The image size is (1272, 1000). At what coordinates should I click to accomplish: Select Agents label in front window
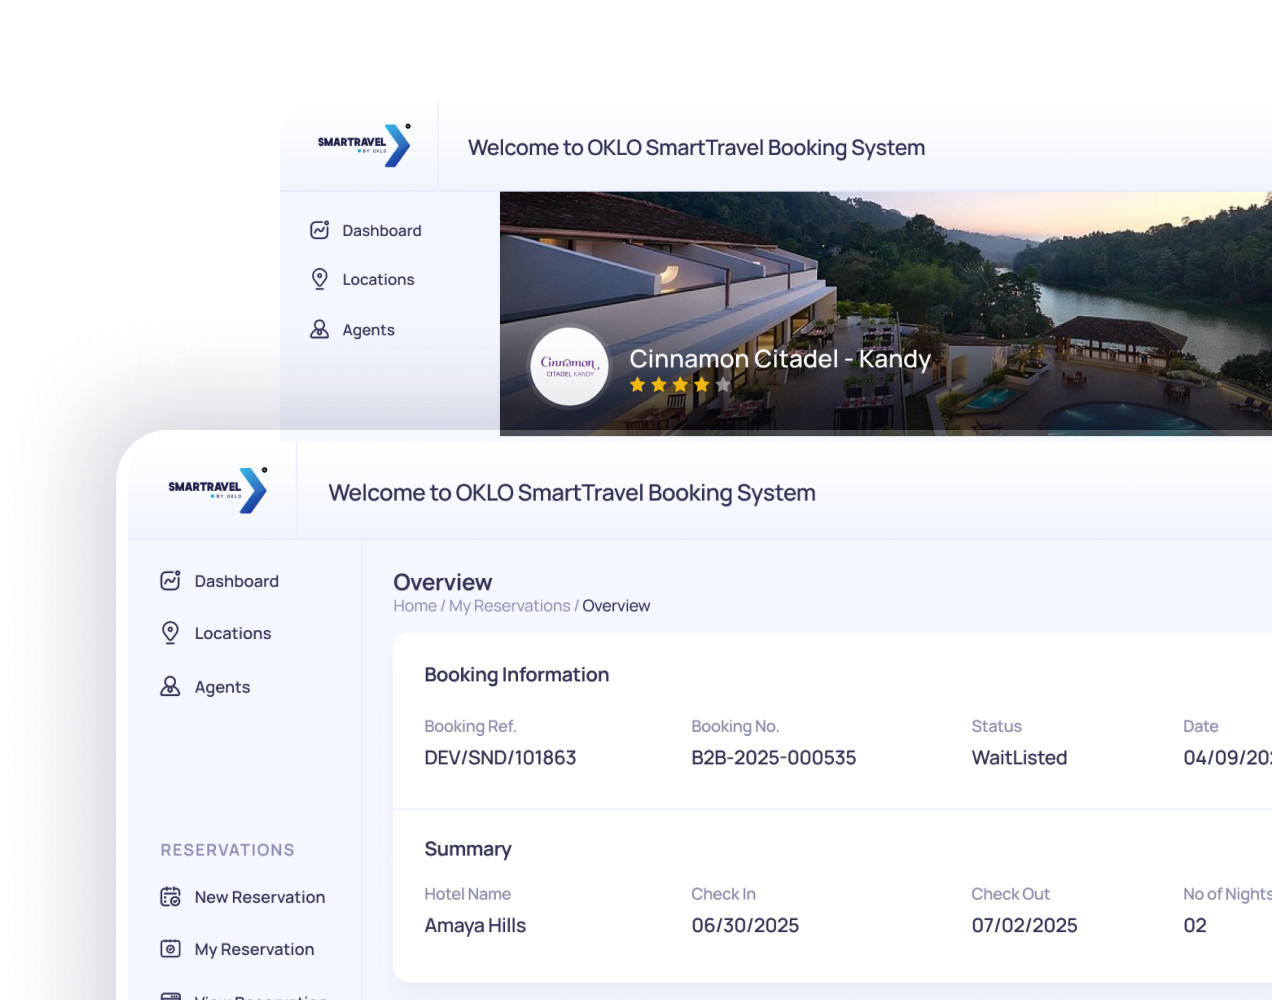tap(222, 687)
